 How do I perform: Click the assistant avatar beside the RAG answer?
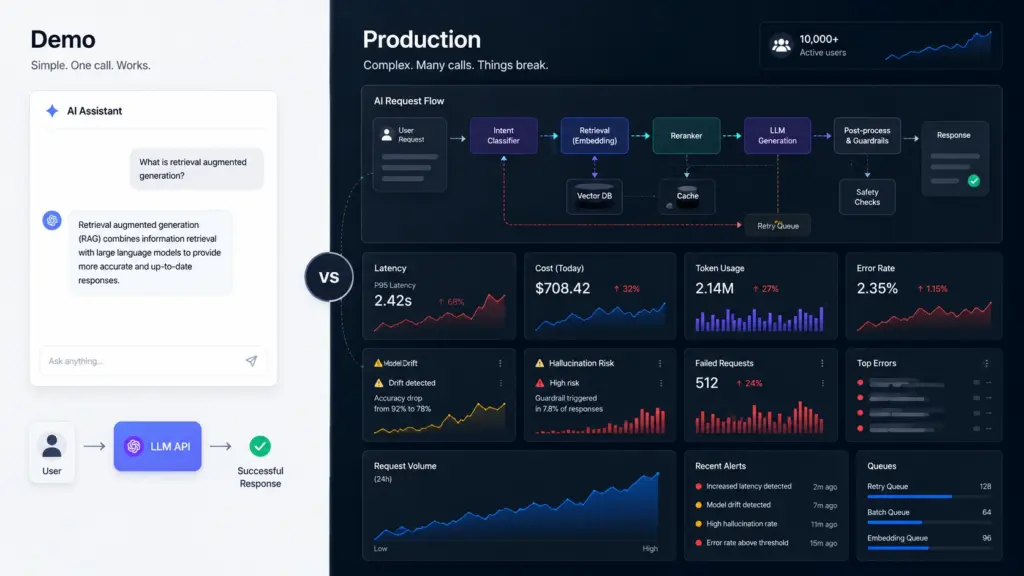point(52,220)
